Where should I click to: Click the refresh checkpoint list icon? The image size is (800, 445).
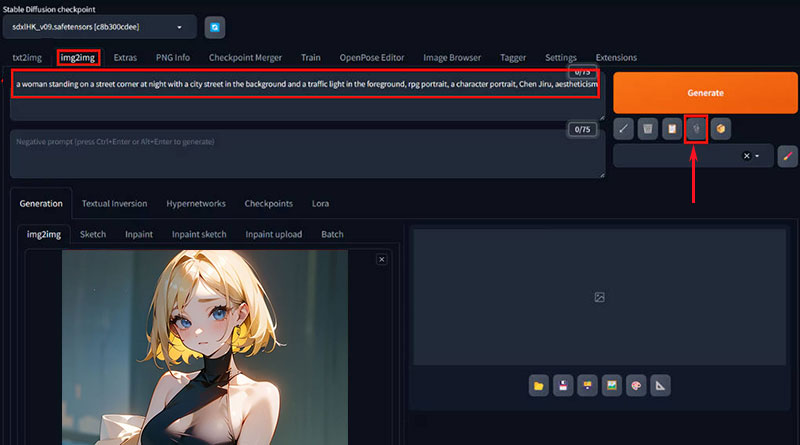[215, 28]
